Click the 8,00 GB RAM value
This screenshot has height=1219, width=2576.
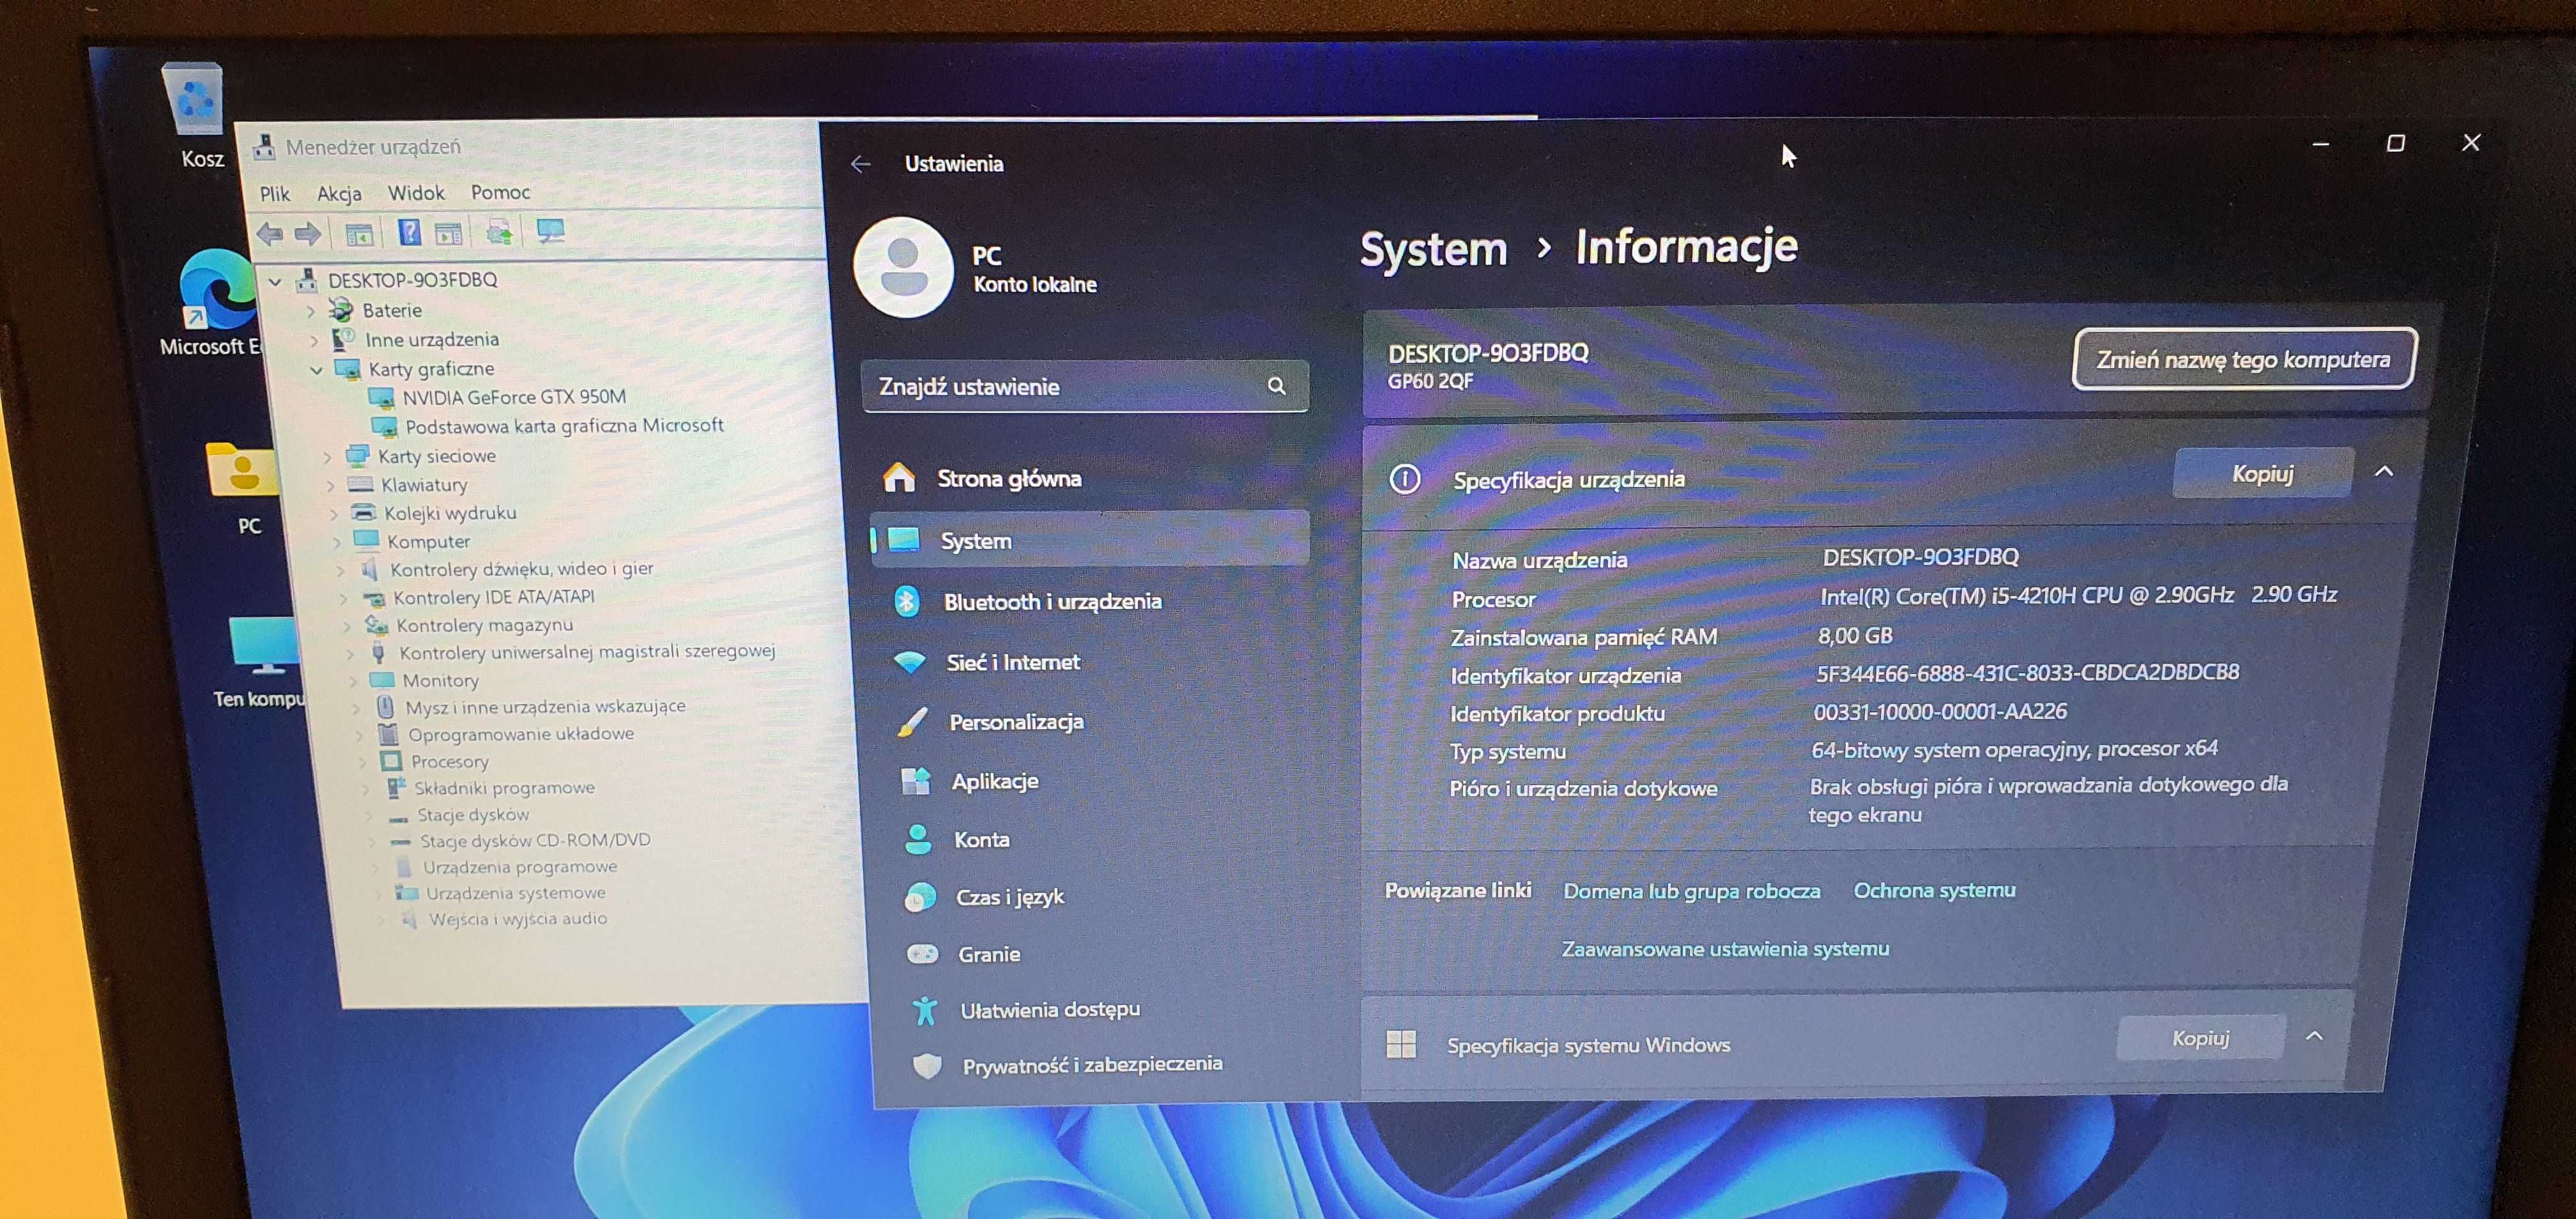[x=1855, y=636]
